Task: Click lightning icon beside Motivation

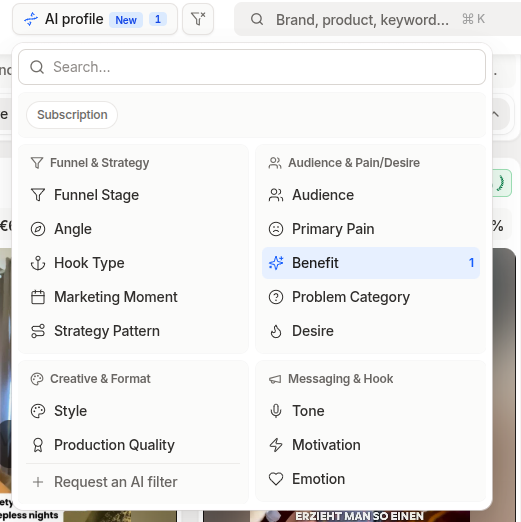Action: (276, 445)
